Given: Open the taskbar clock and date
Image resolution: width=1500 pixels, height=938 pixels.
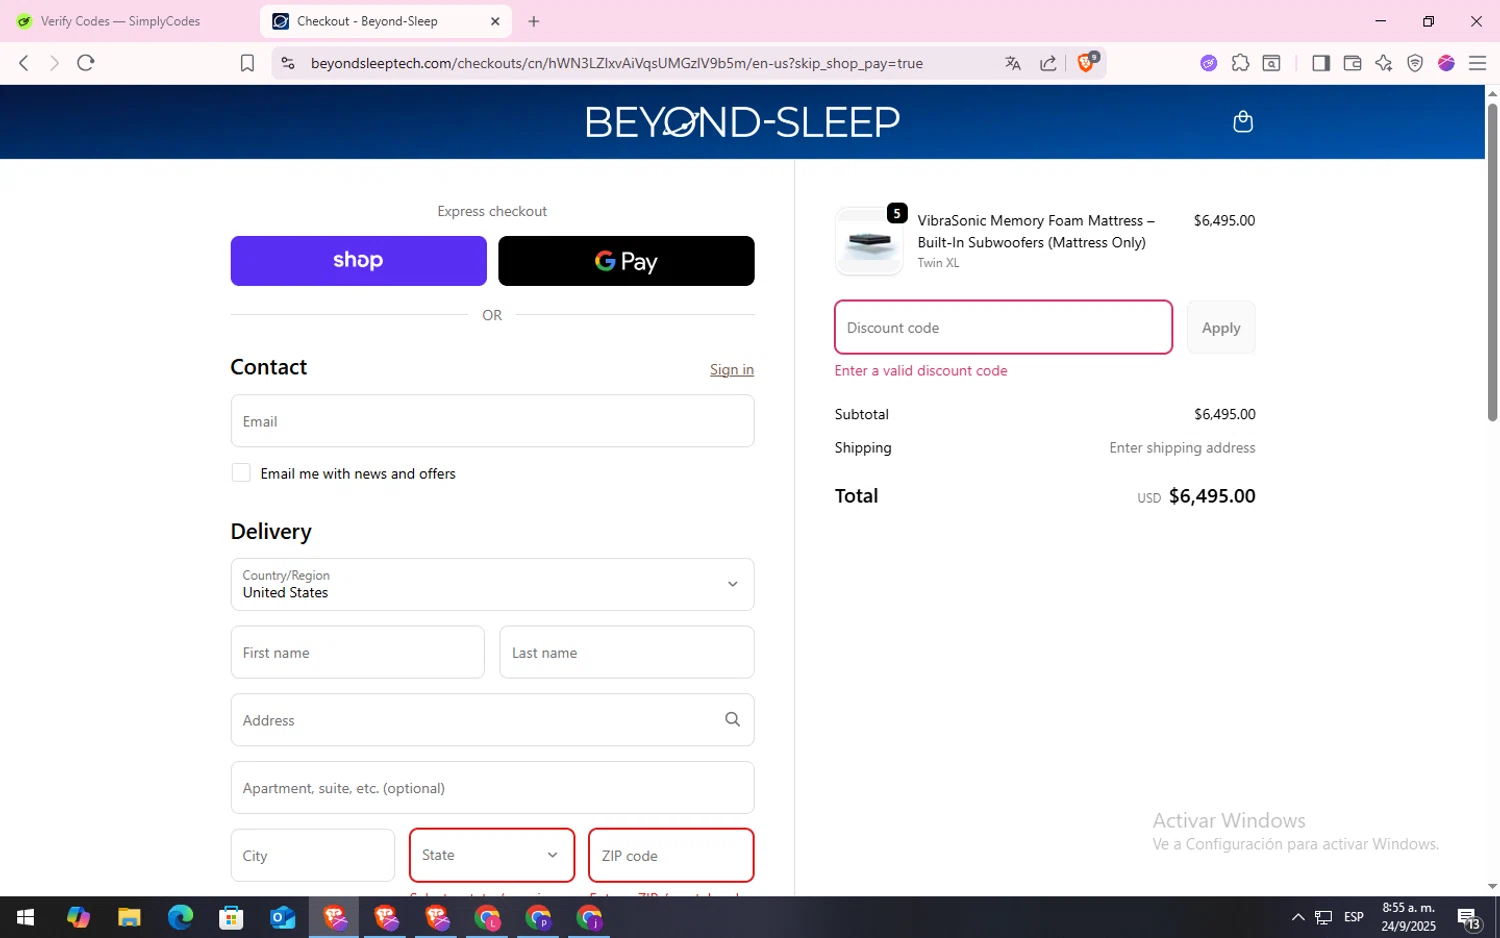Looking at the screenshot, I should point(1408,917).
